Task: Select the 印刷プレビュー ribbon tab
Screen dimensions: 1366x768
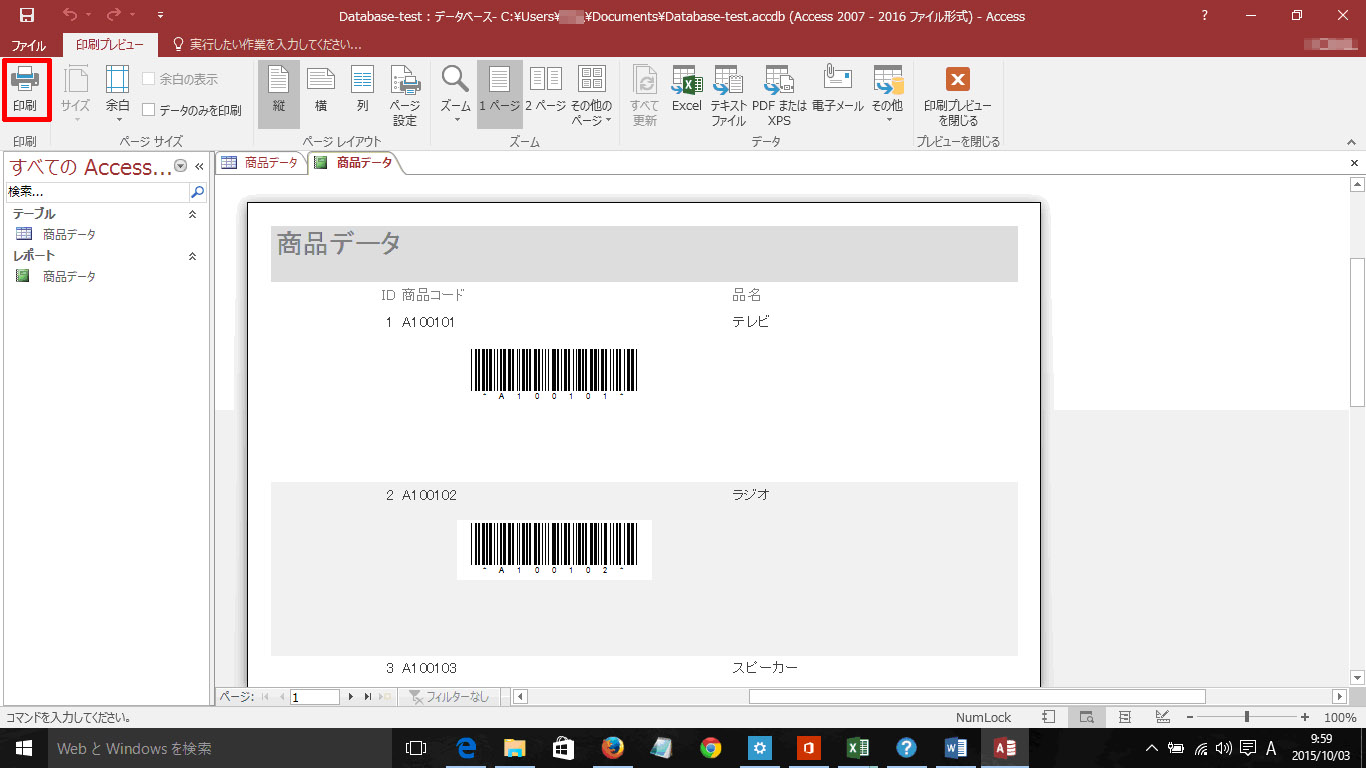Action: (x=110, y=45)
